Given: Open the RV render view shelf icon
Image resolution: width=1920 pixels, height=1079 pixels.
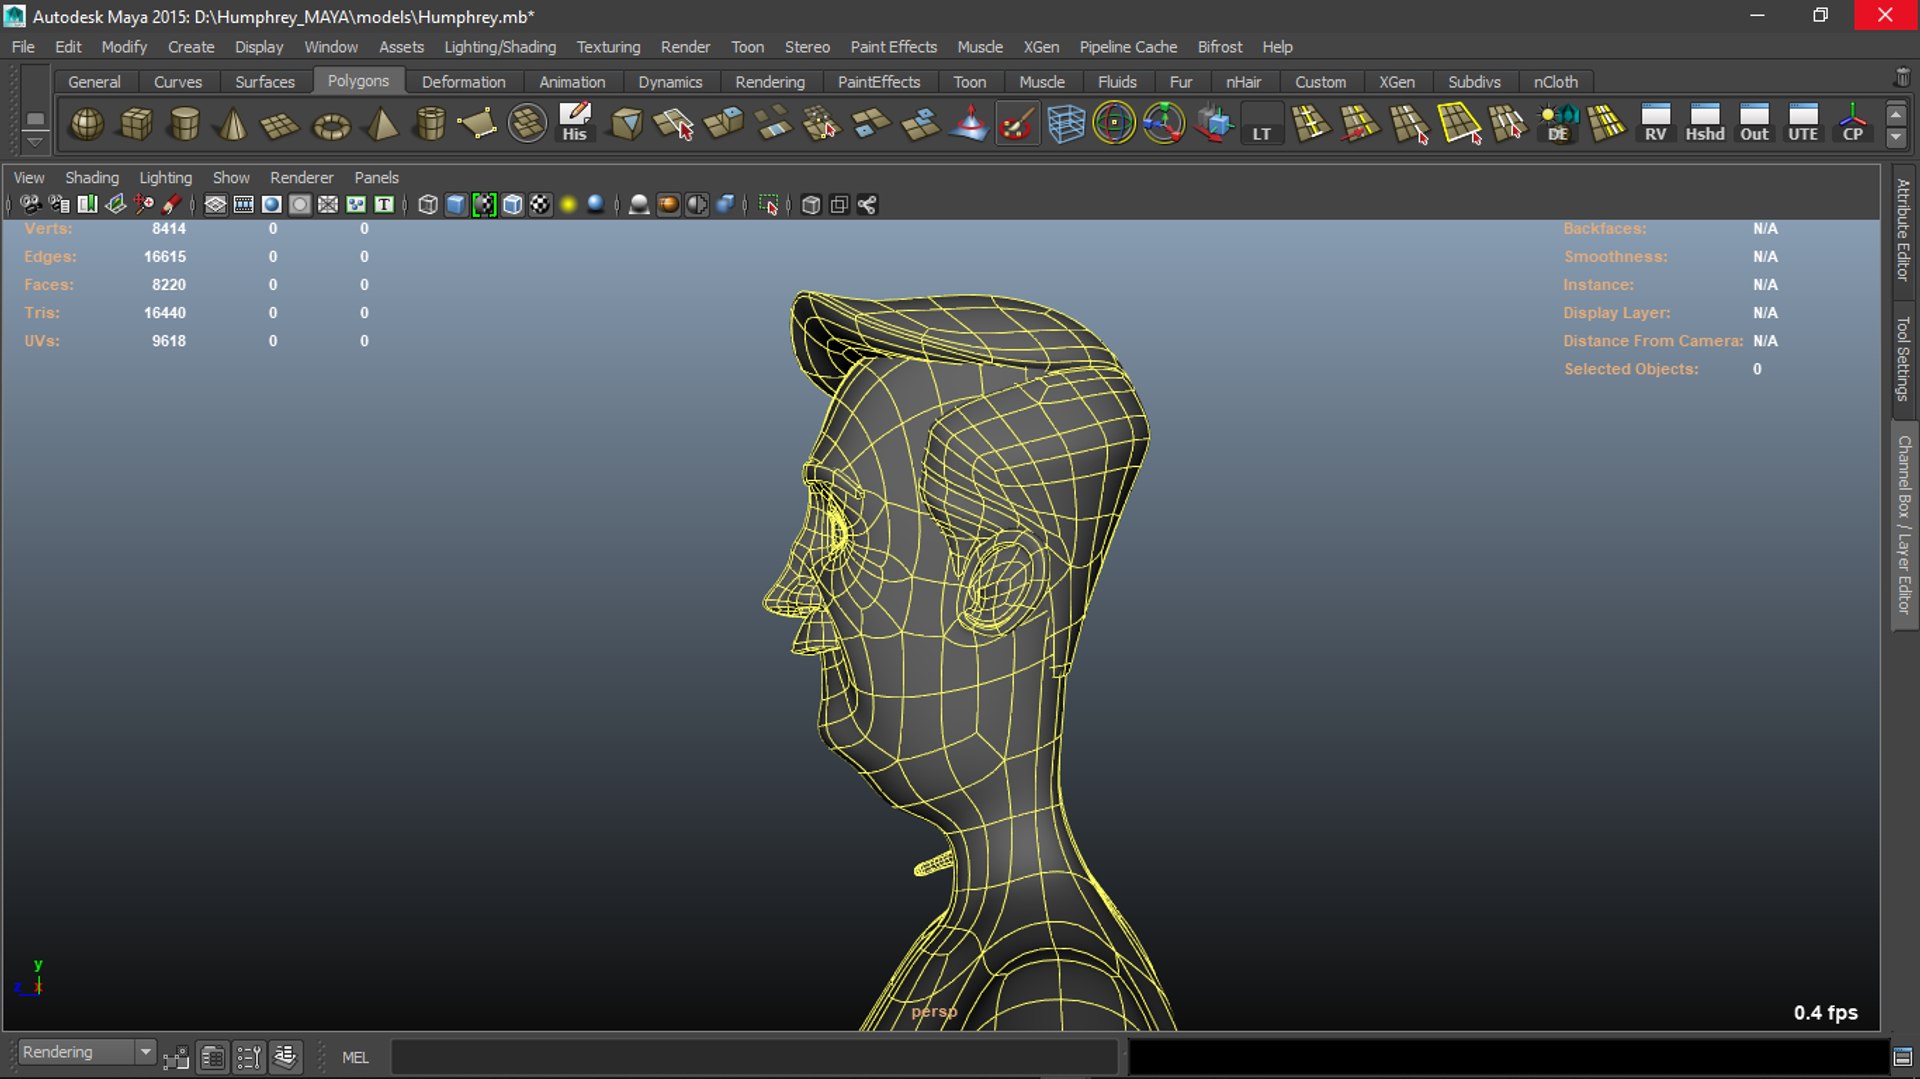Looking at the screenshot, I should pyautogui.click(x=1656, y=124).
